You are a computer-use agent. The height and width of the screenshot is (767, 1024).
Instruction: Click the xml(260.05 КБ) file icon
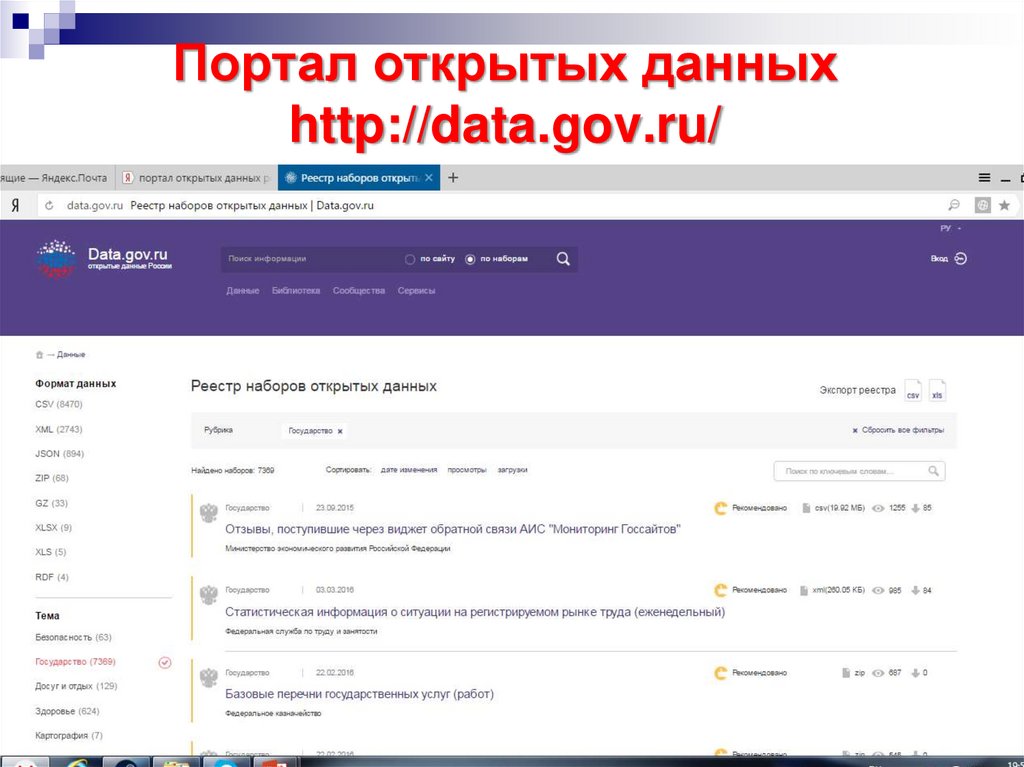click(x=804, y=590)
